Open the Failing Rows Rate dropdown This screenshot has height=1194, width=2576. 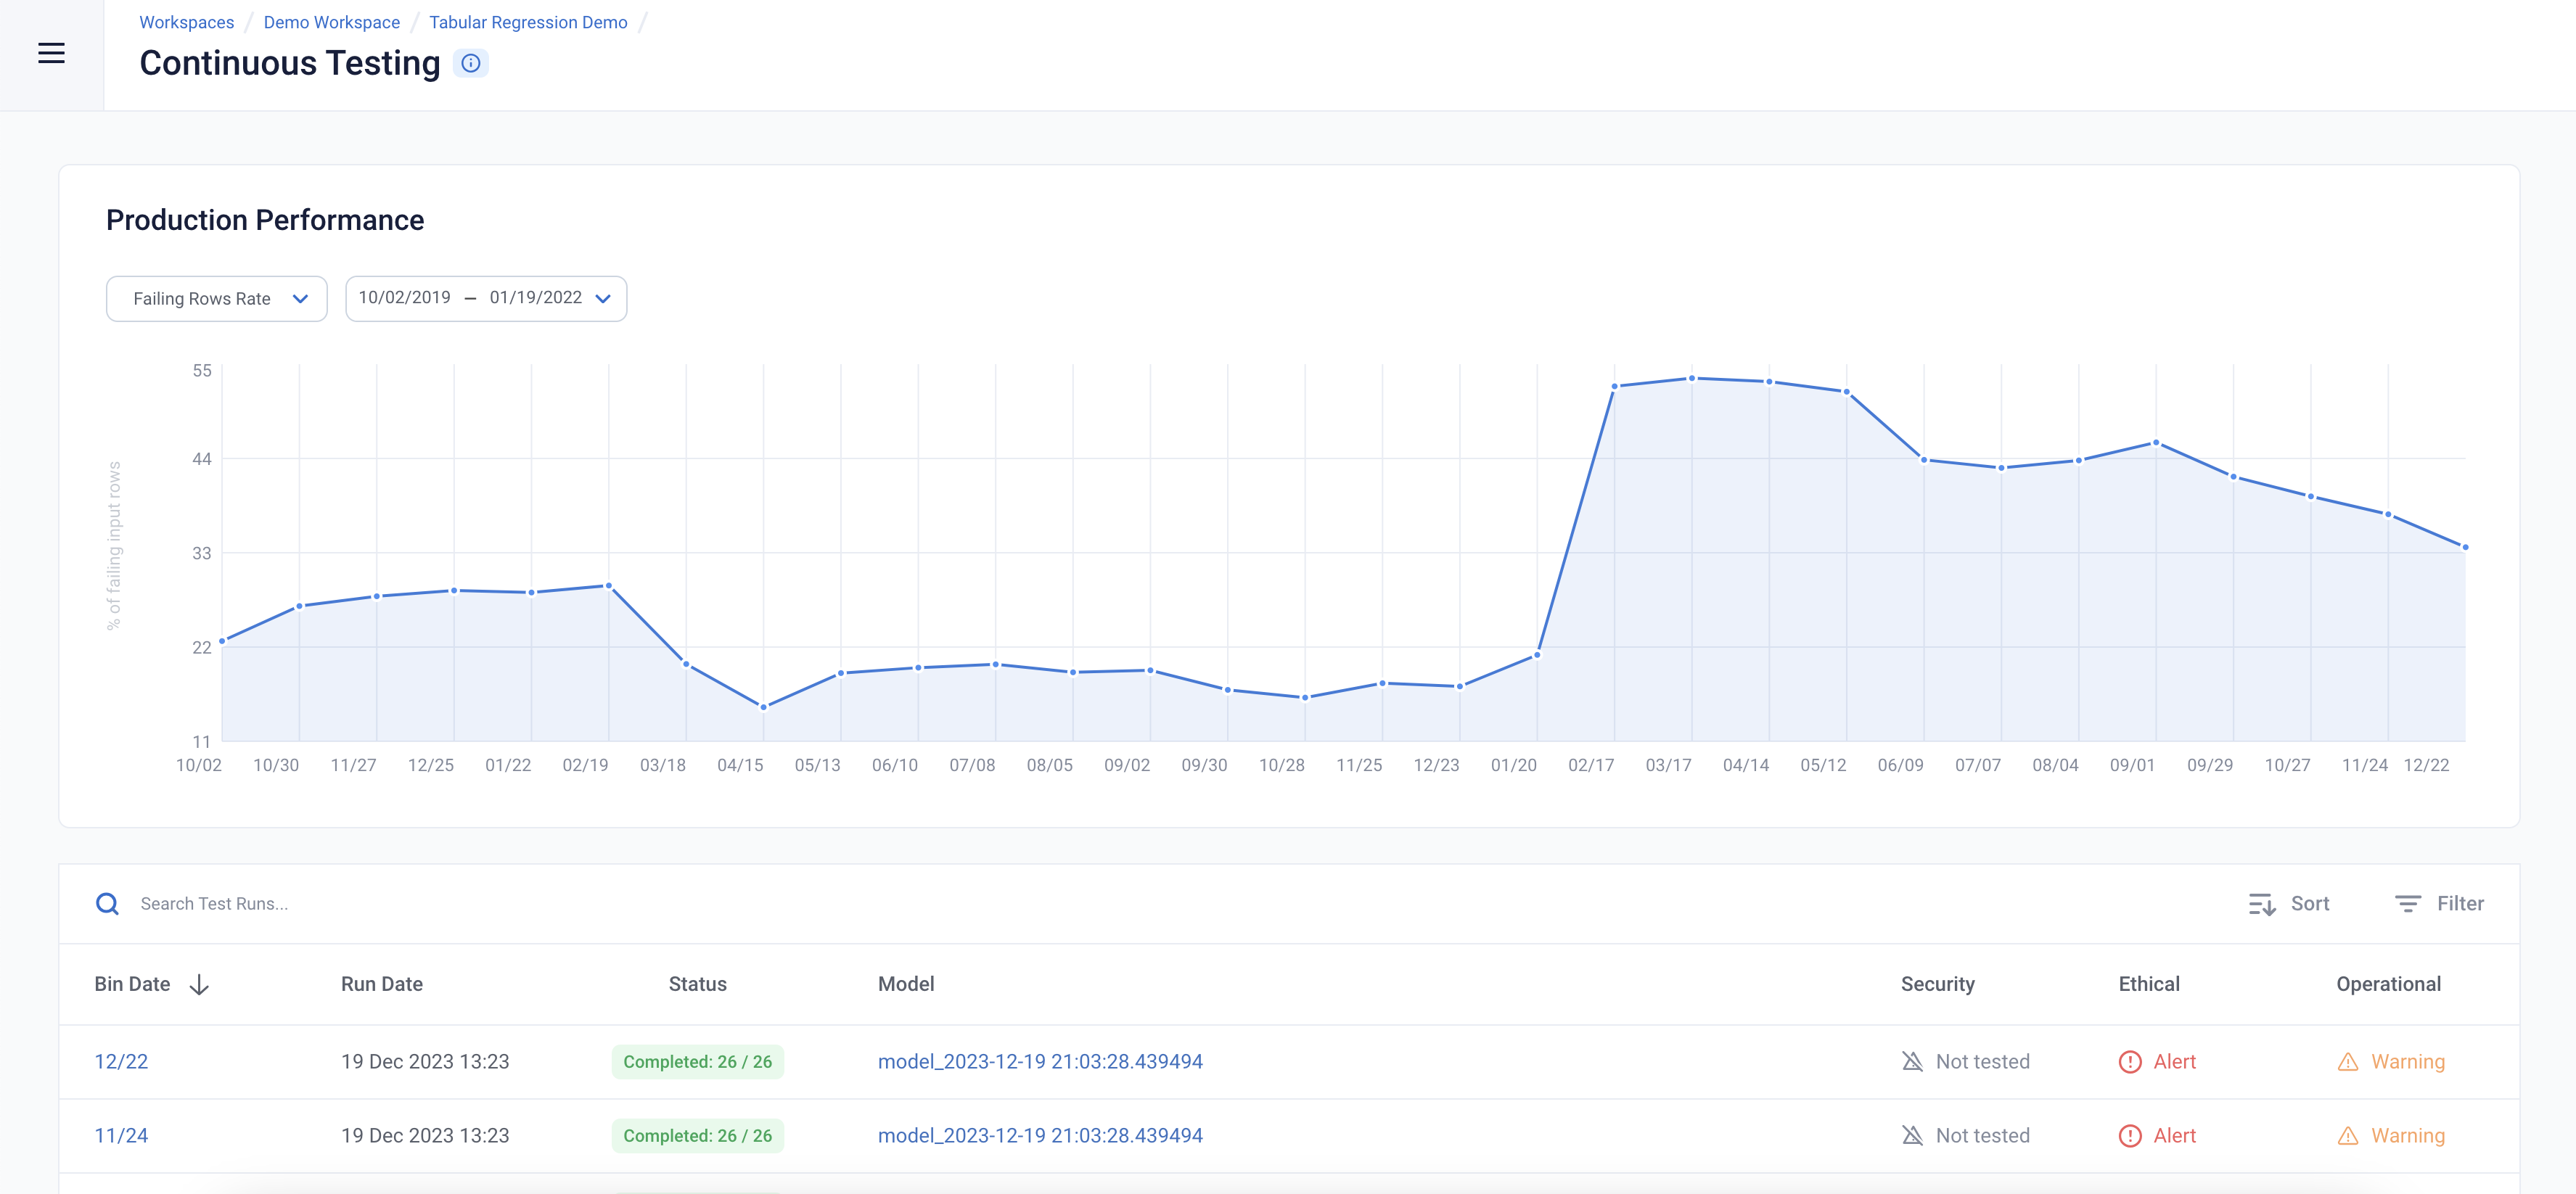pyautogui.click(x=217, y=298)
